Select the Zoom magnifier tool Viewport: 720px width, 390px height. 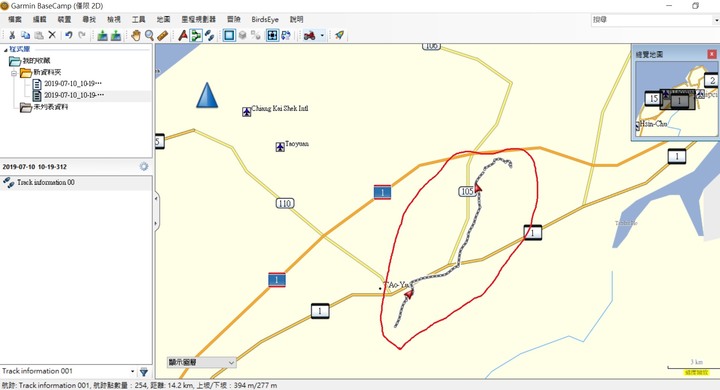point(149,35)
